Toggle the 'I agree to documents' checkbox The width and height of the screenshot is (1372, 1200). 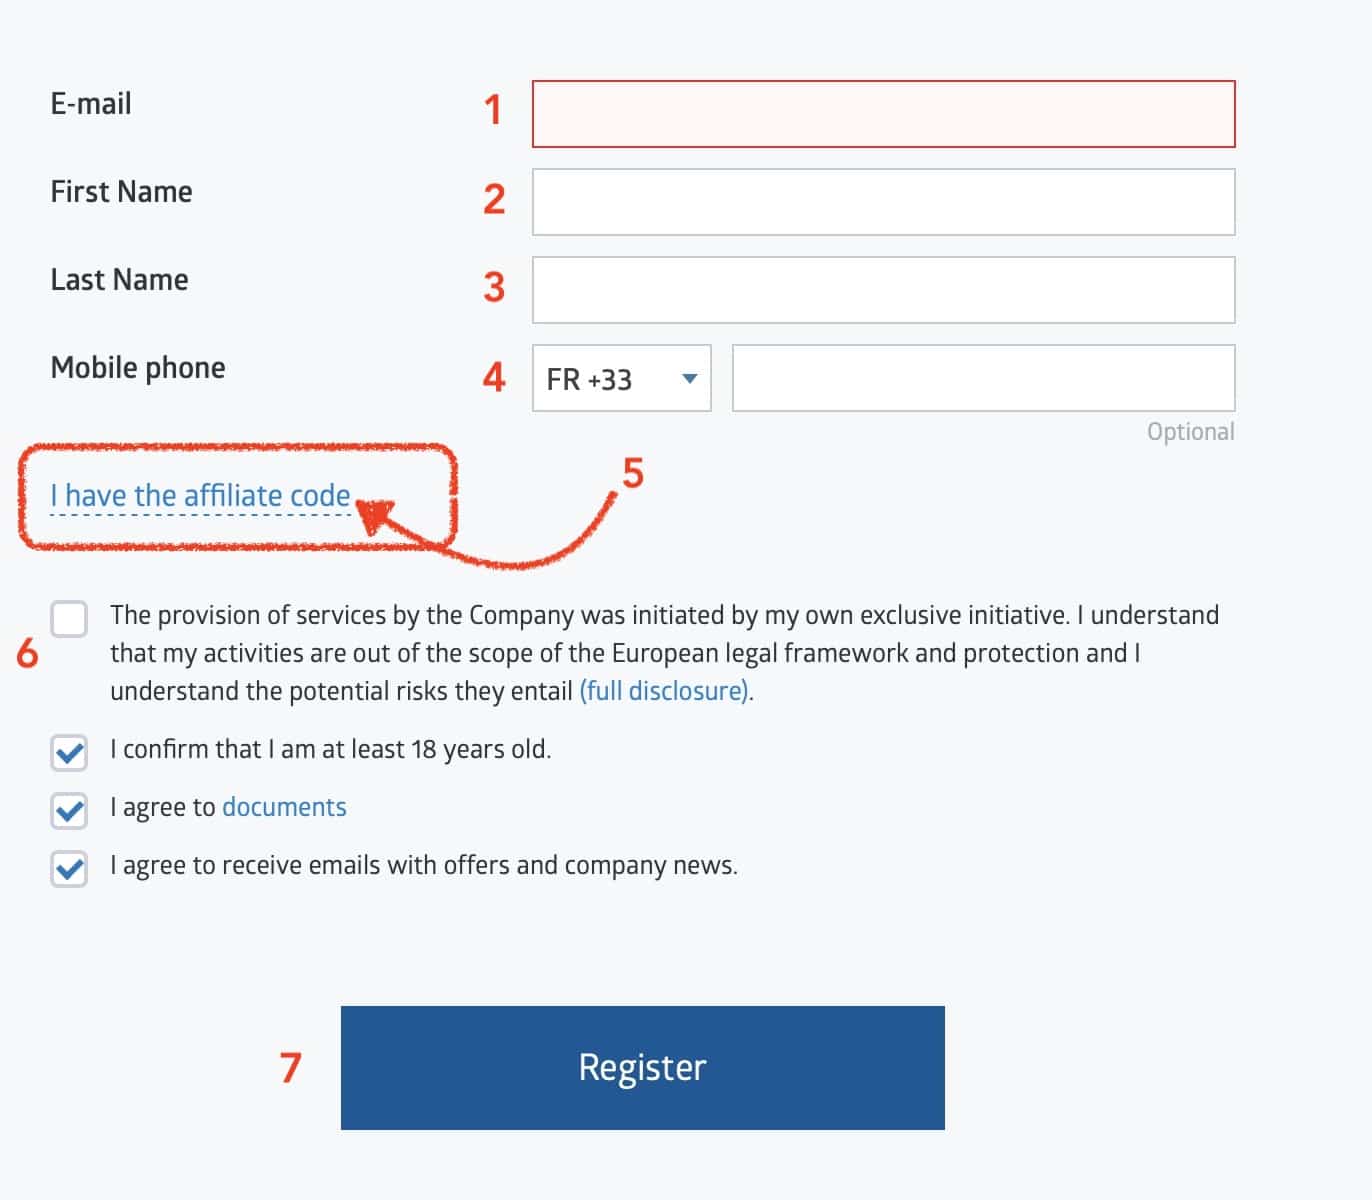point(69,811)
